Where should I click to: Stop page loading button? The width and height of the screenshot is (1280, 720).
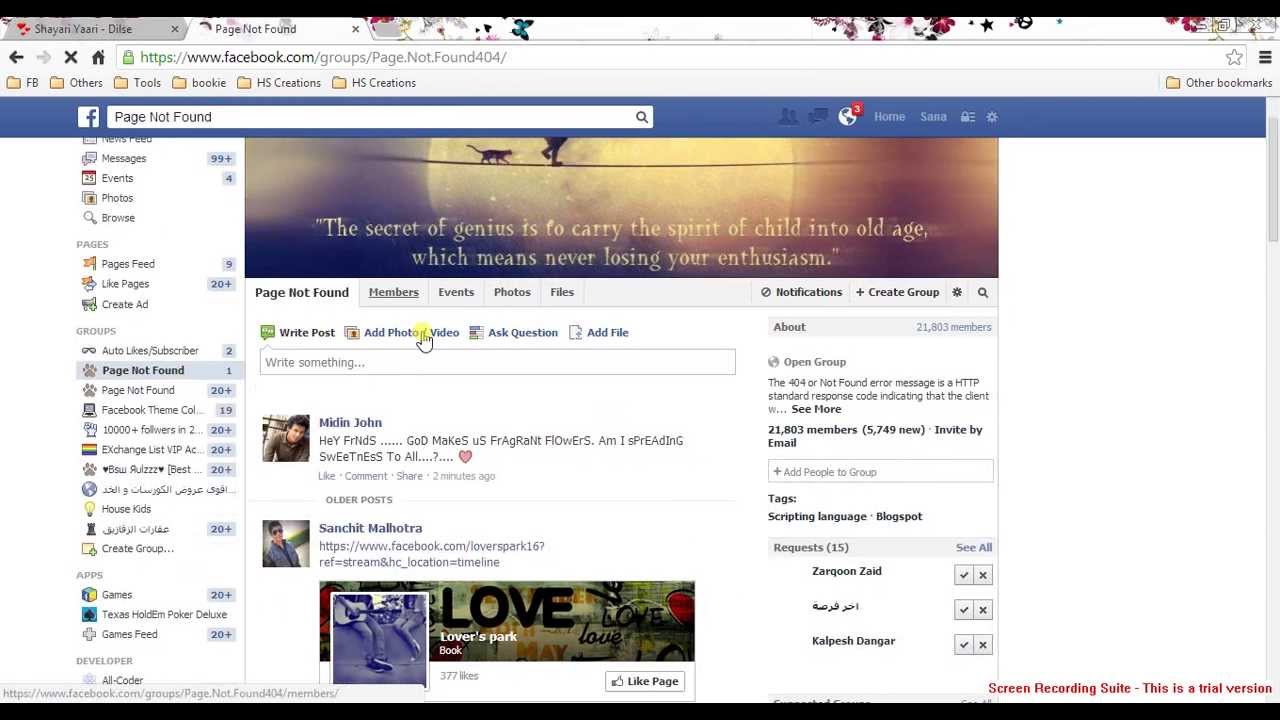[71, 57]
